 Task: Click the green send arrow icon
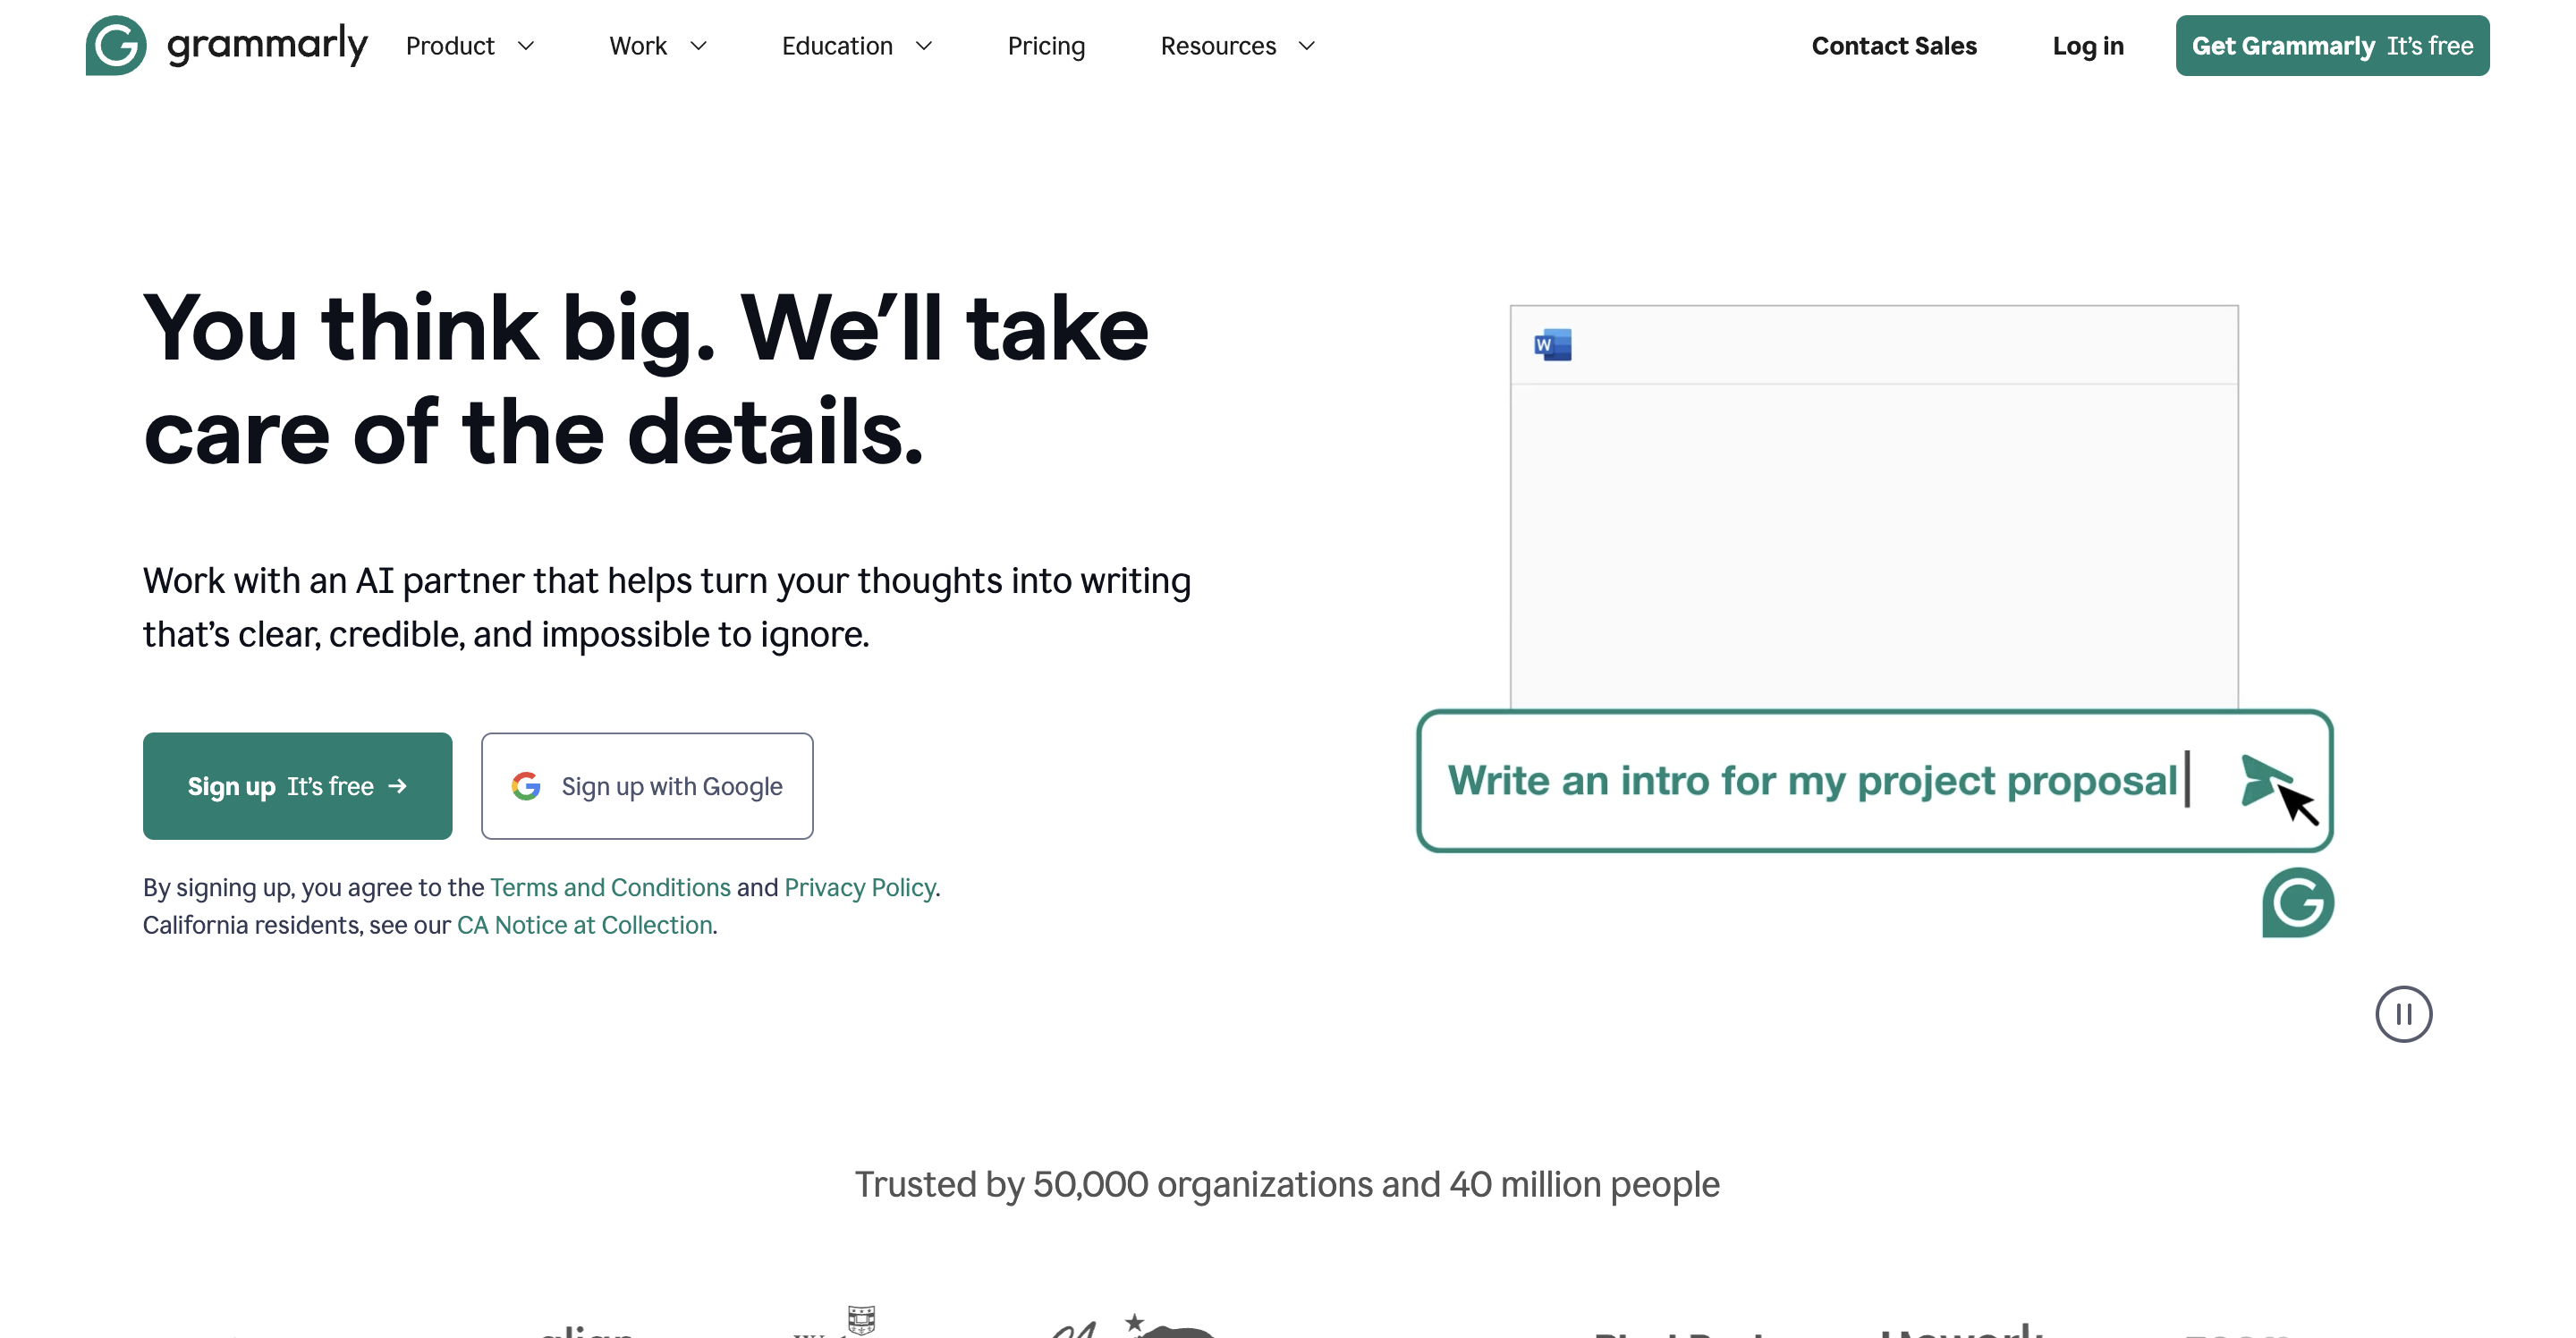(x=2263, y=780)
